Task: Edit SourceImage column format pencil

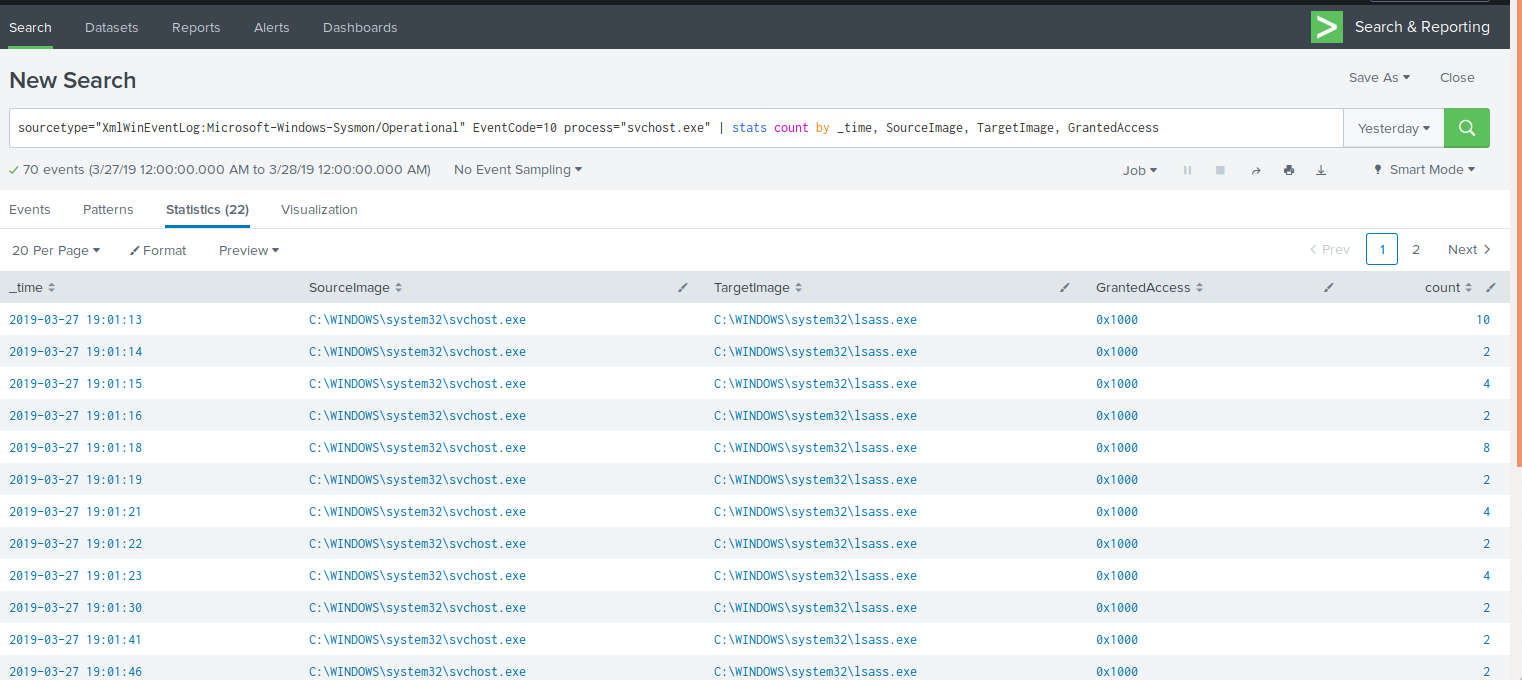Action: tap(683, 288)
